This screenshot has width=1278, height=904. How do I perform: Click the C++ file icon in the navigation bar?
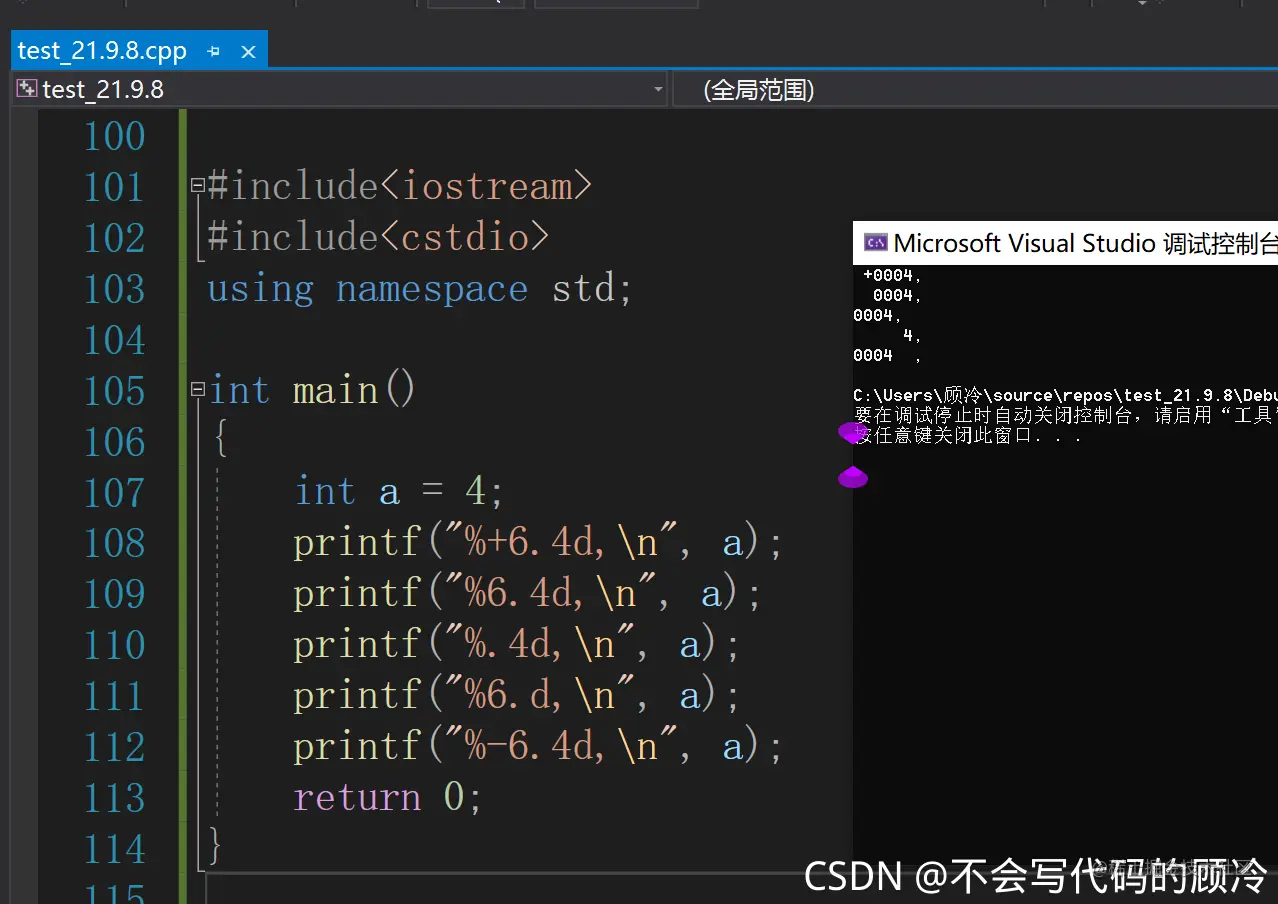(x=26, y=89)
